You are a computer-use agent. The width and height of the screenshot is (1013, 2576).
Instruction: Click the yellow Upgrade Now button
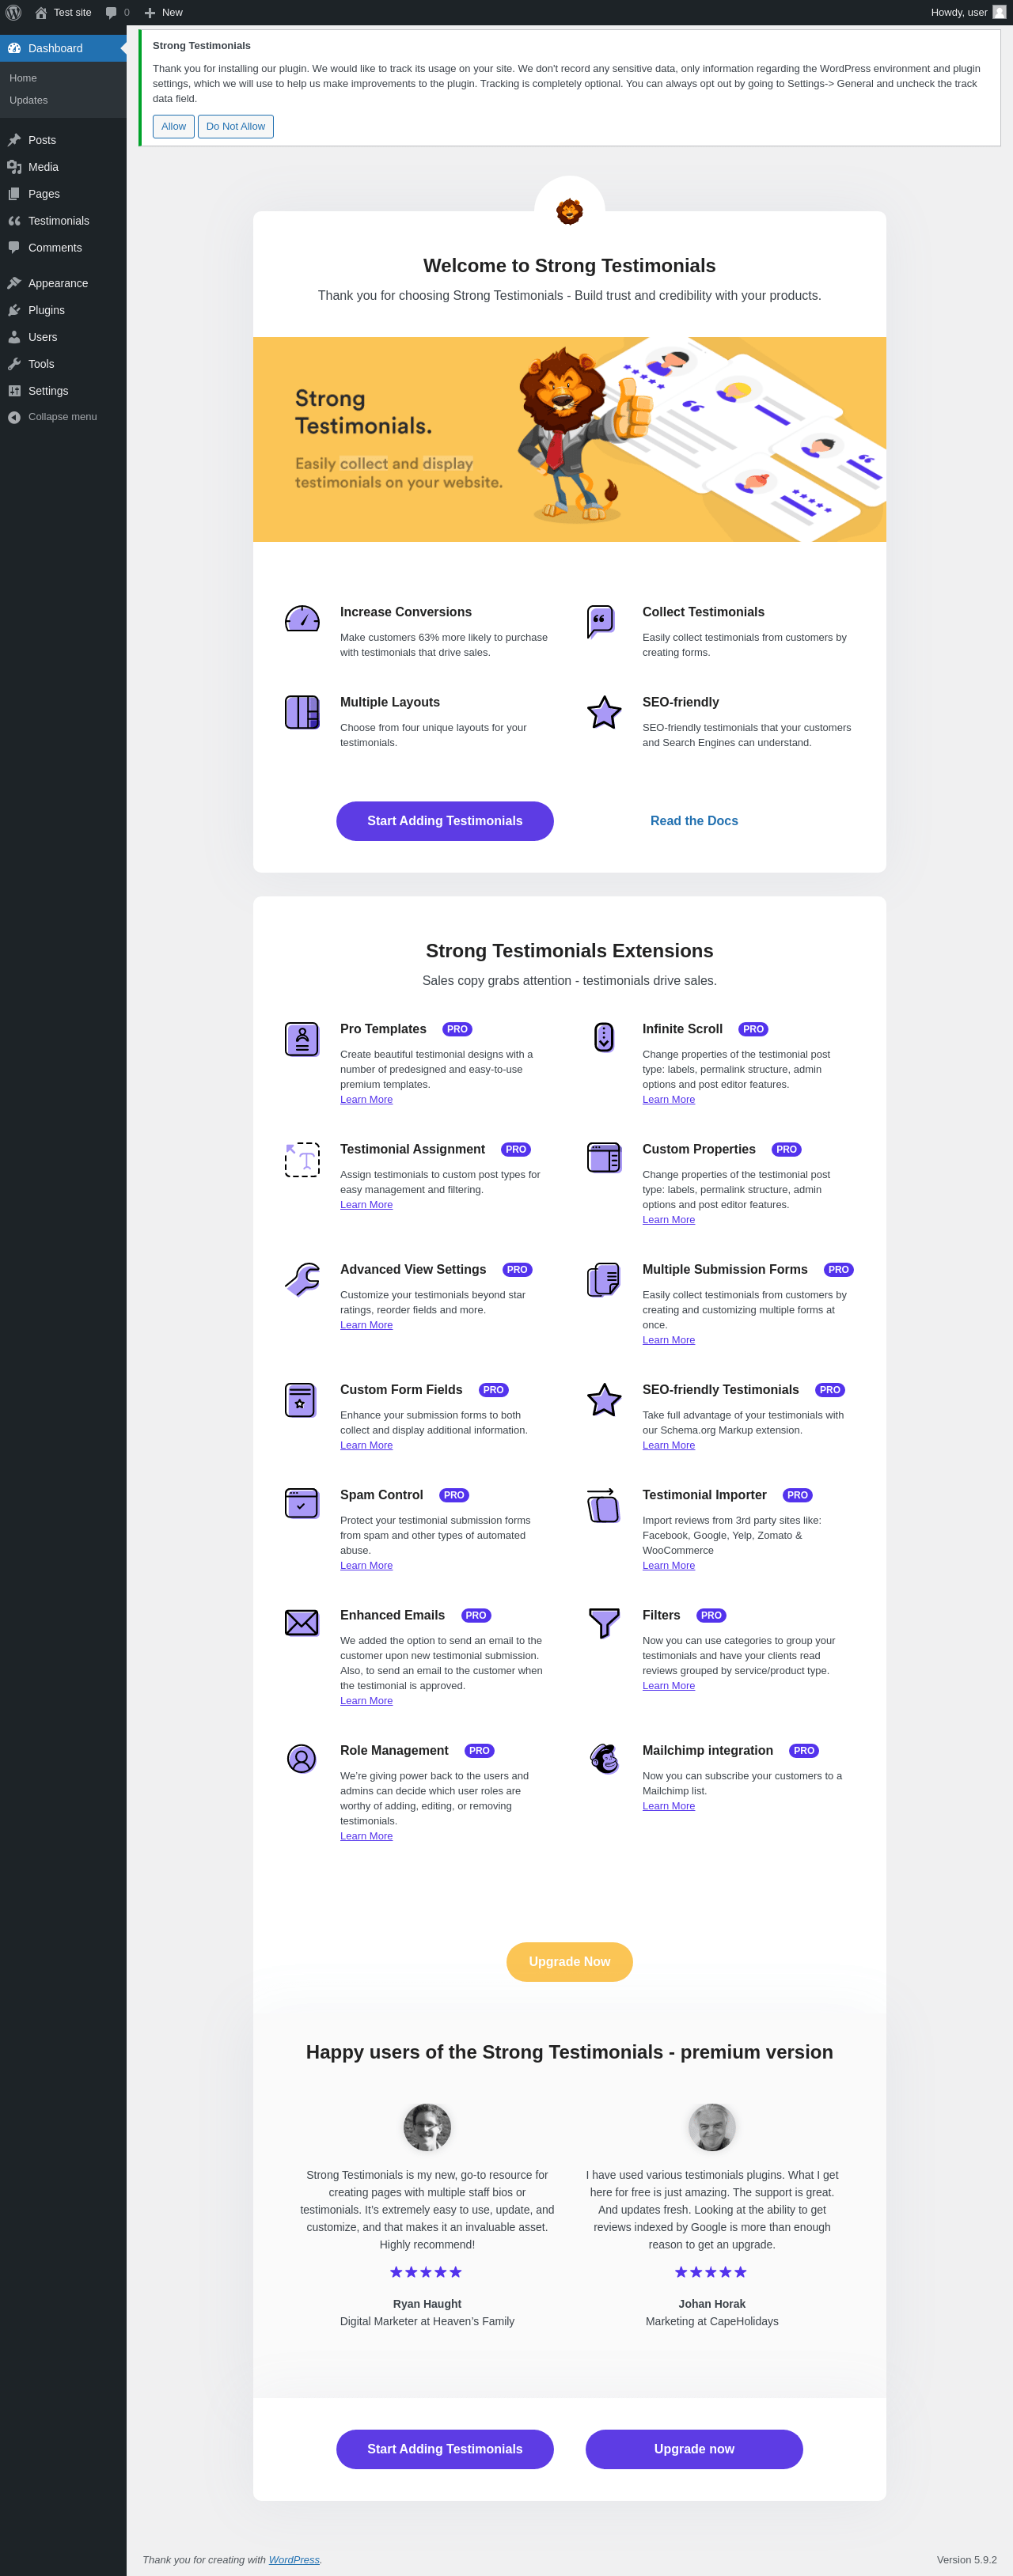click(569, 1961)
